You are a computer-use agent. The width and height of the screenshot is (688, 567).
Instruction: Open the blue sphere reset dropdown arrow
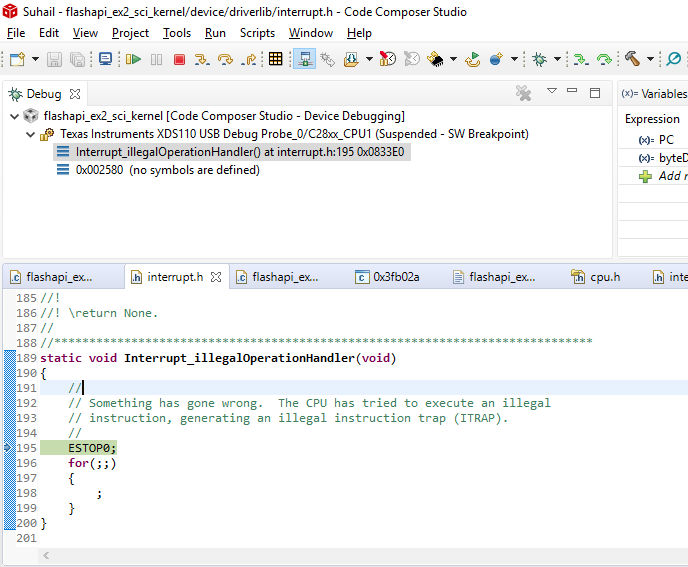click(x=514, y=59)
